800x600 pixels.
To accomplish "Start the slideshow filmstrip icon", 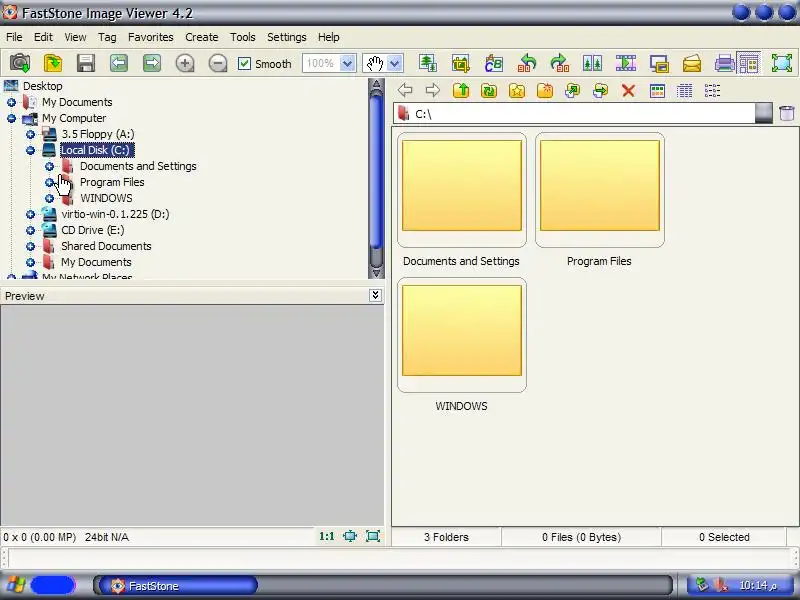I will tap(626, 64).
